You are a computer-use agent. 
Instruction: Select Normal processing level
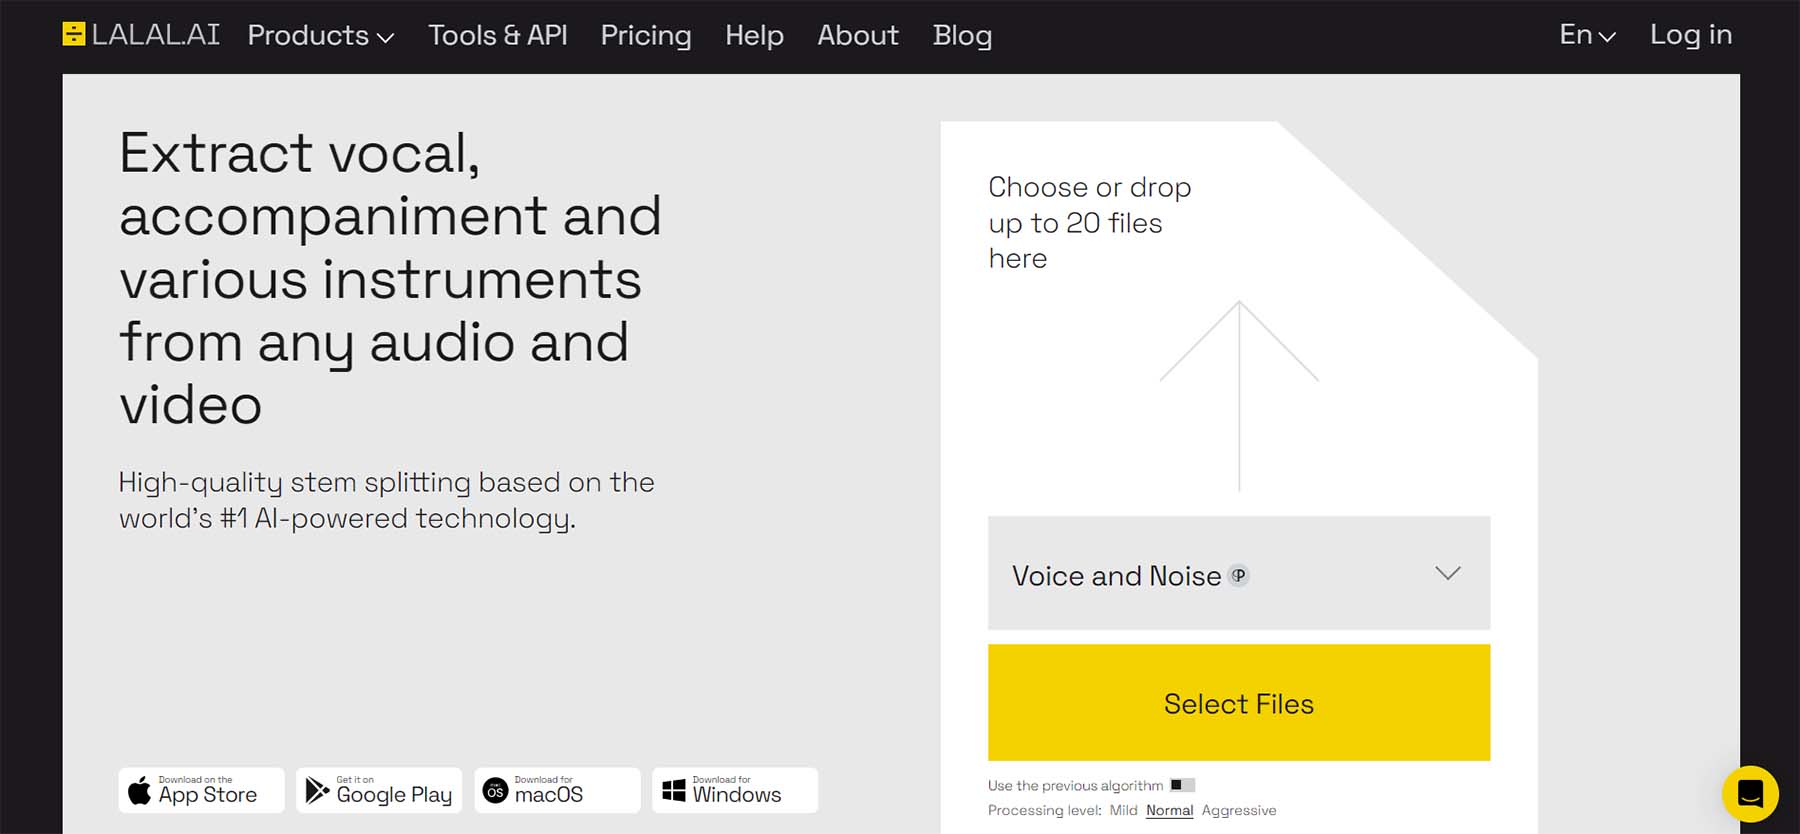coord(1170,810)
